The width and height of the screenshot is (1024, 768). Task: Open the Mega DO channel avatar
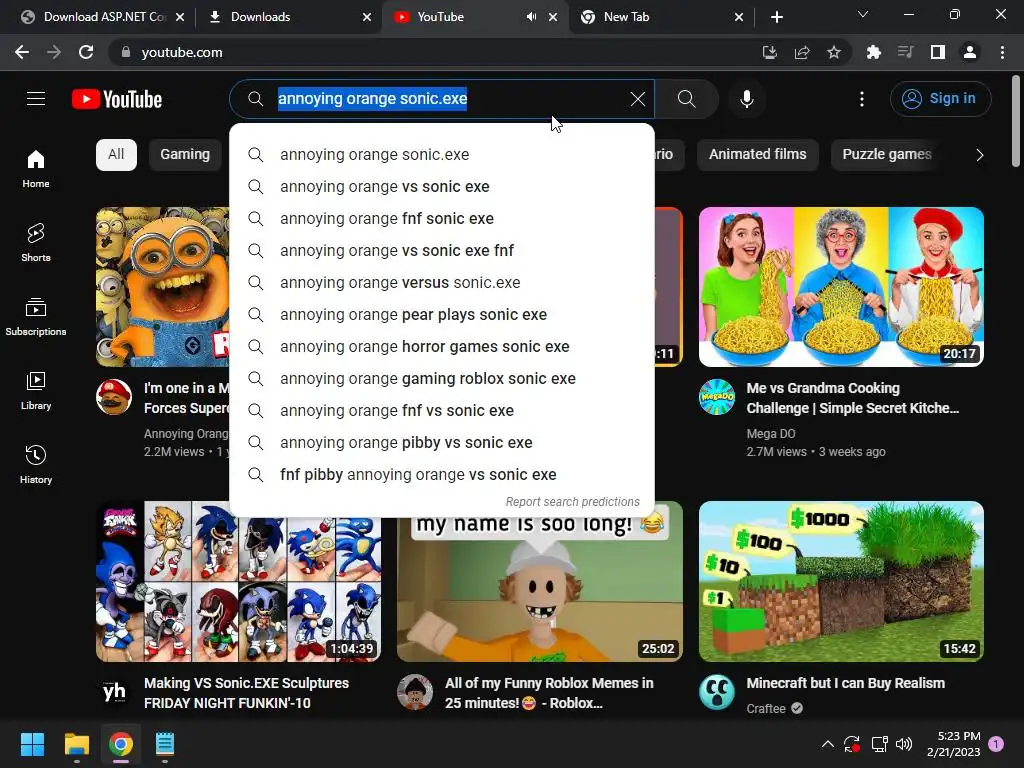pyautogui.click(x=716, y=397)
